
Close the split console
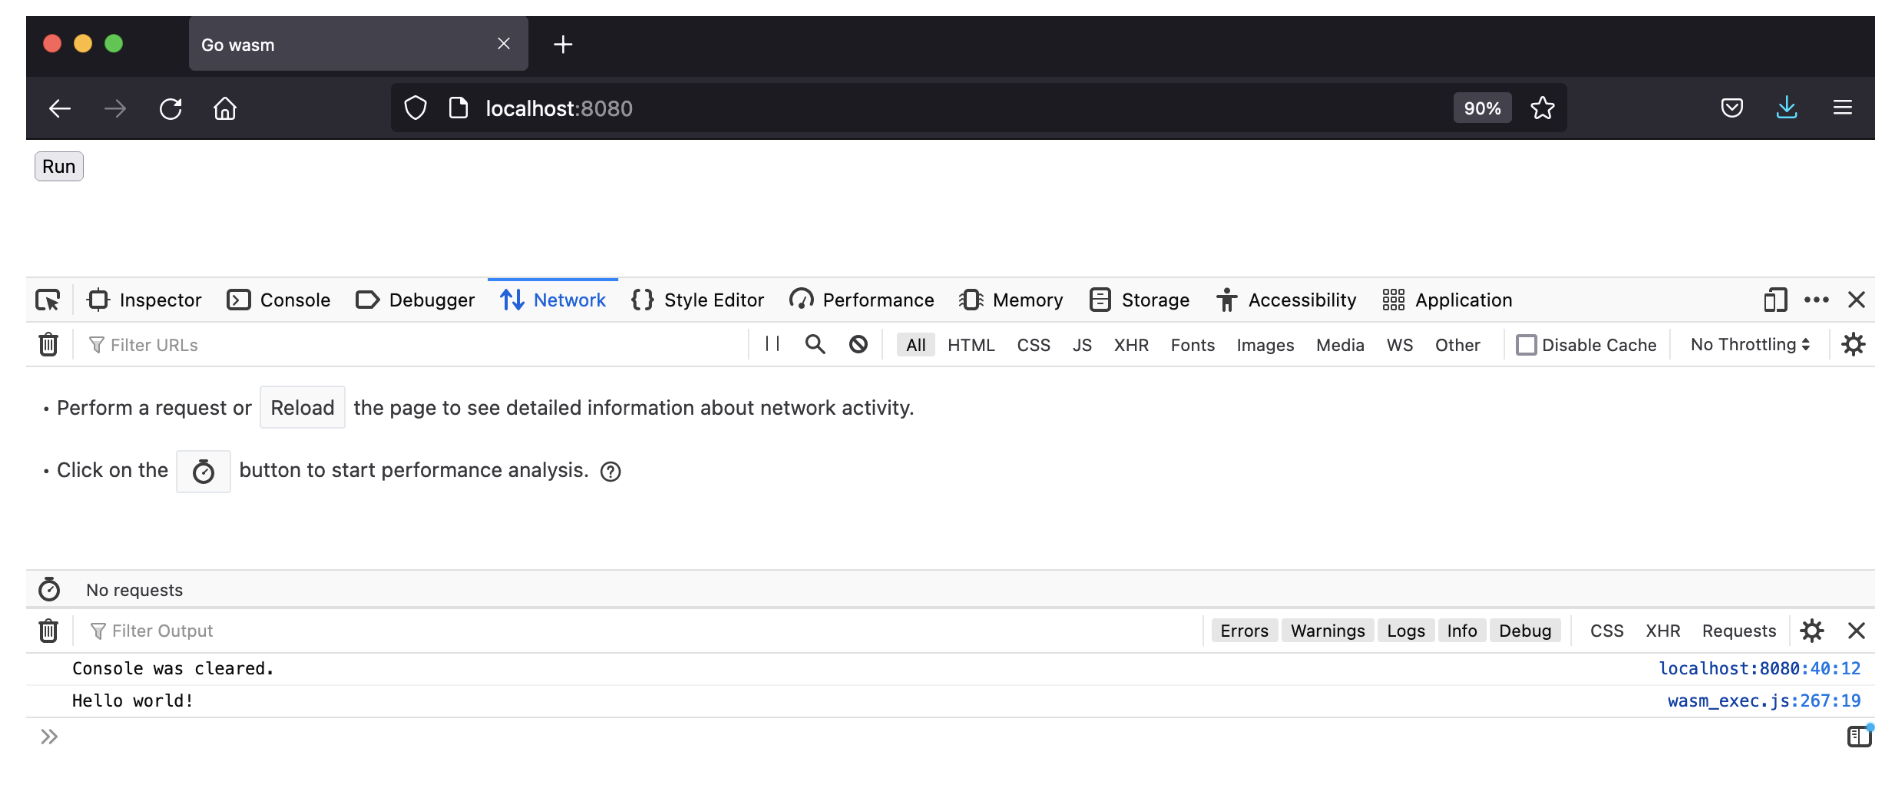point(1857,631)
